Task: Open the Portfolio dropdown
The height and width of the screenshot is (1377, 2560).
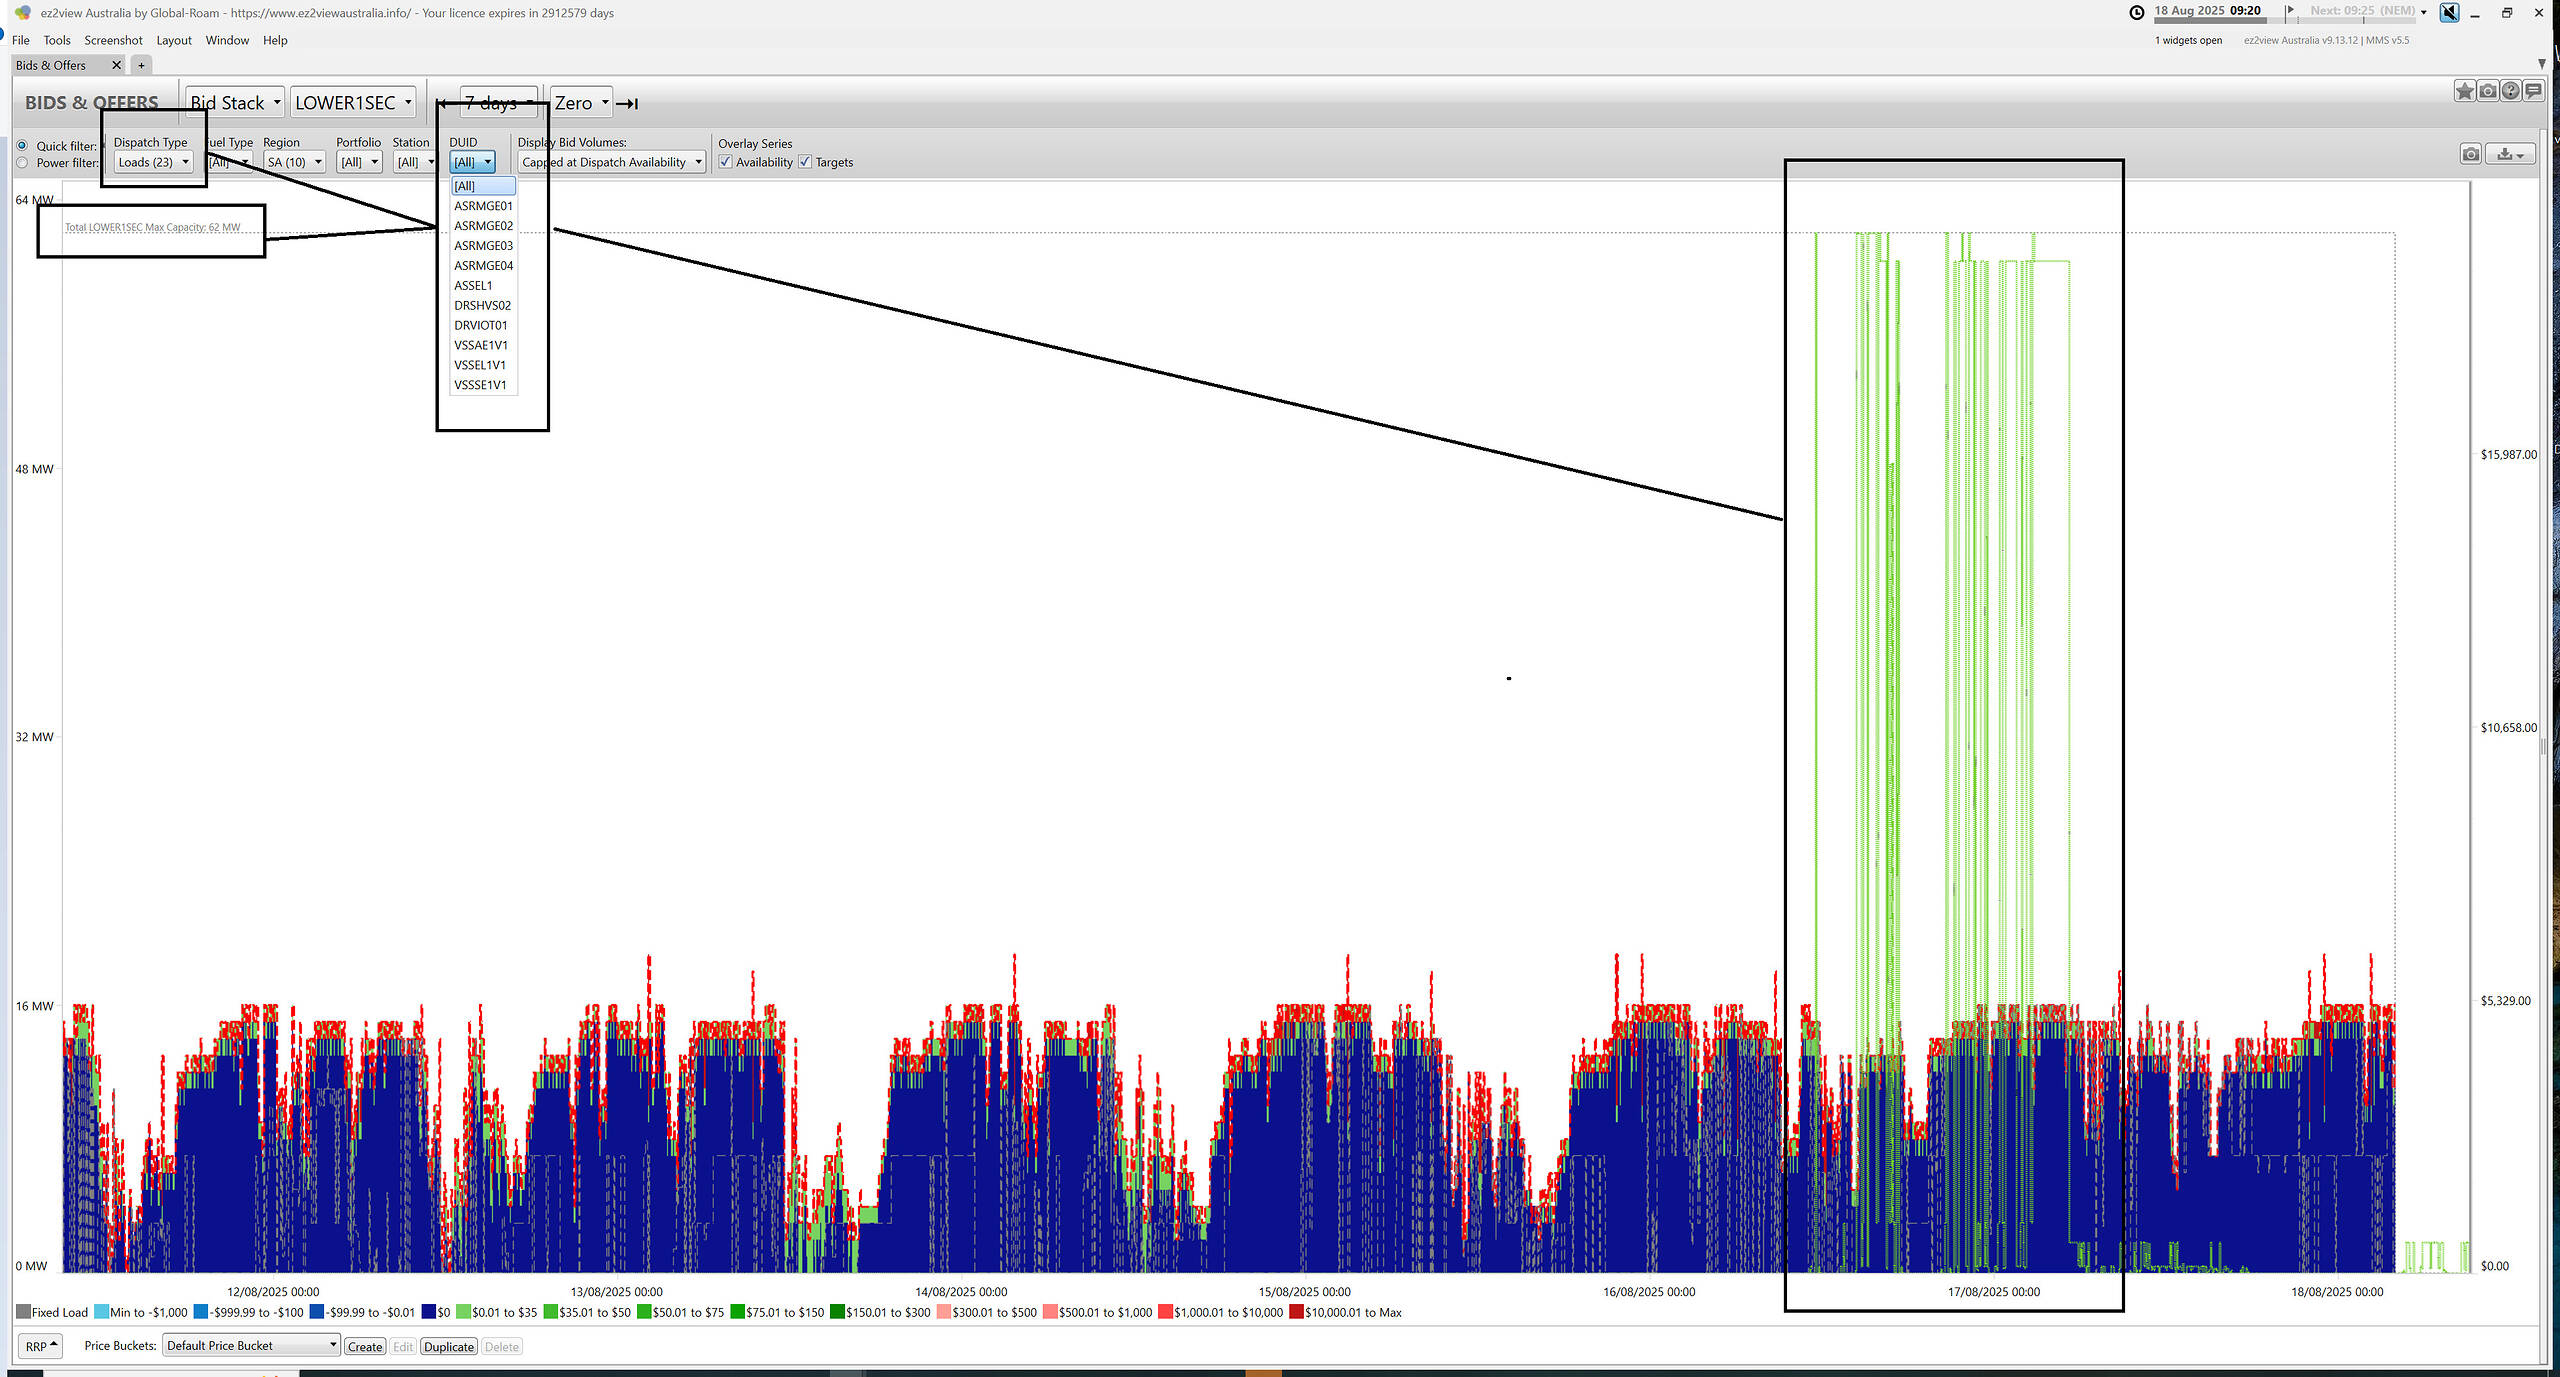Action: (359, 162)
